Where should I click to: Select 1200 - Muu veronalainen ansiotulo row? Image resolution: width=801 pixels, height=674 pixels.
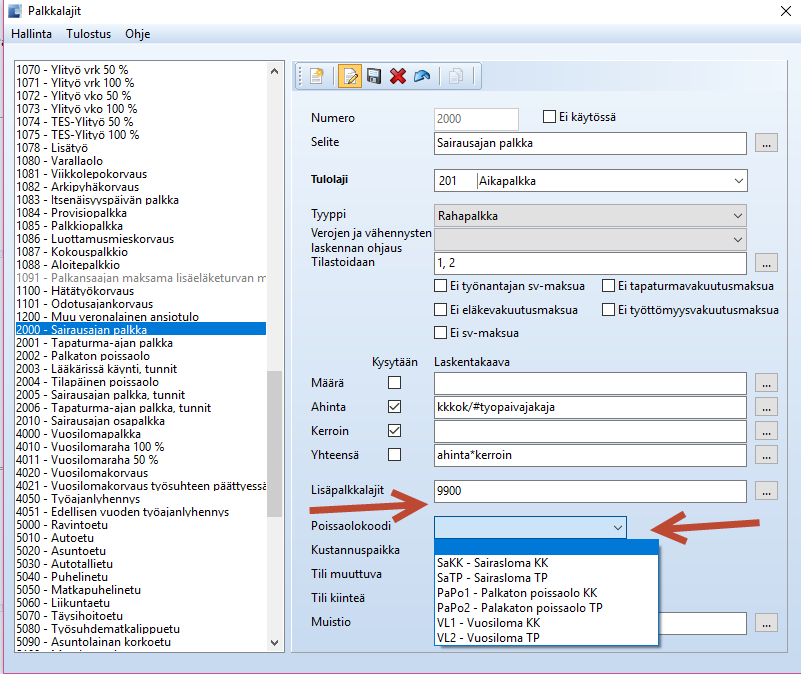pyautogui.click(x=140, y=317)
